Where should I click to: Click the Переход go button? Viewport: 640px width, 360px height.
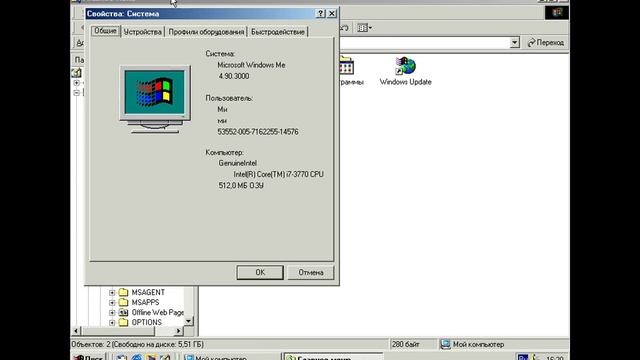(546, 42)
